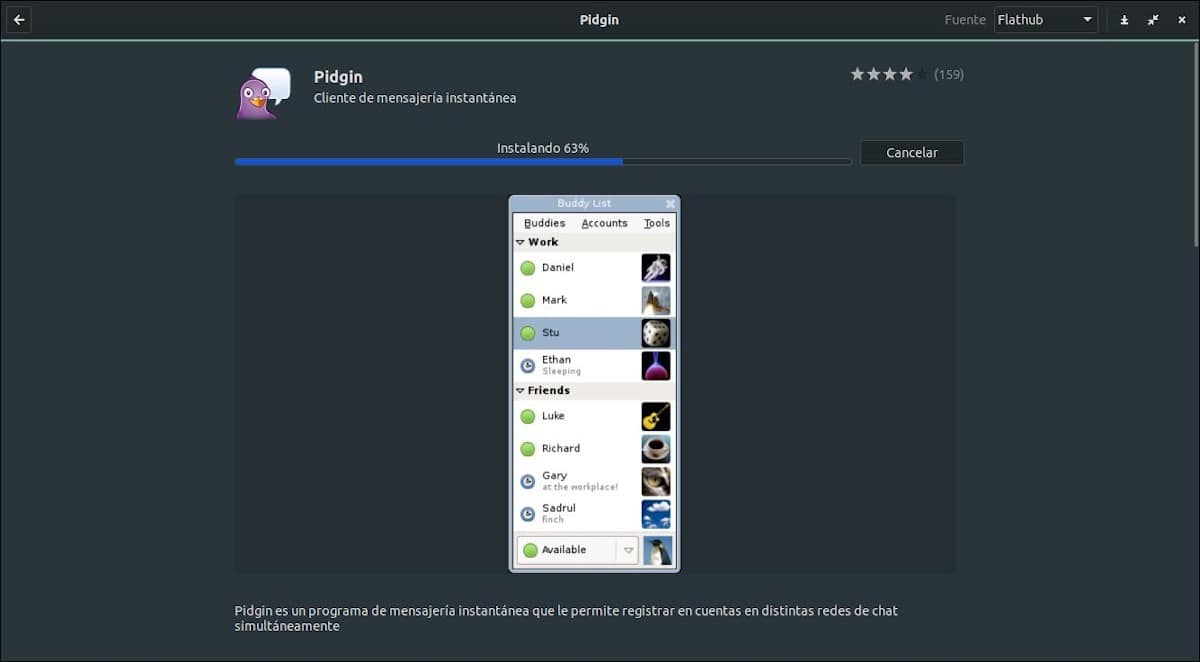1200x662 pixels.
Task: Cancel the Pidgin installation
Action: point(912,153)
